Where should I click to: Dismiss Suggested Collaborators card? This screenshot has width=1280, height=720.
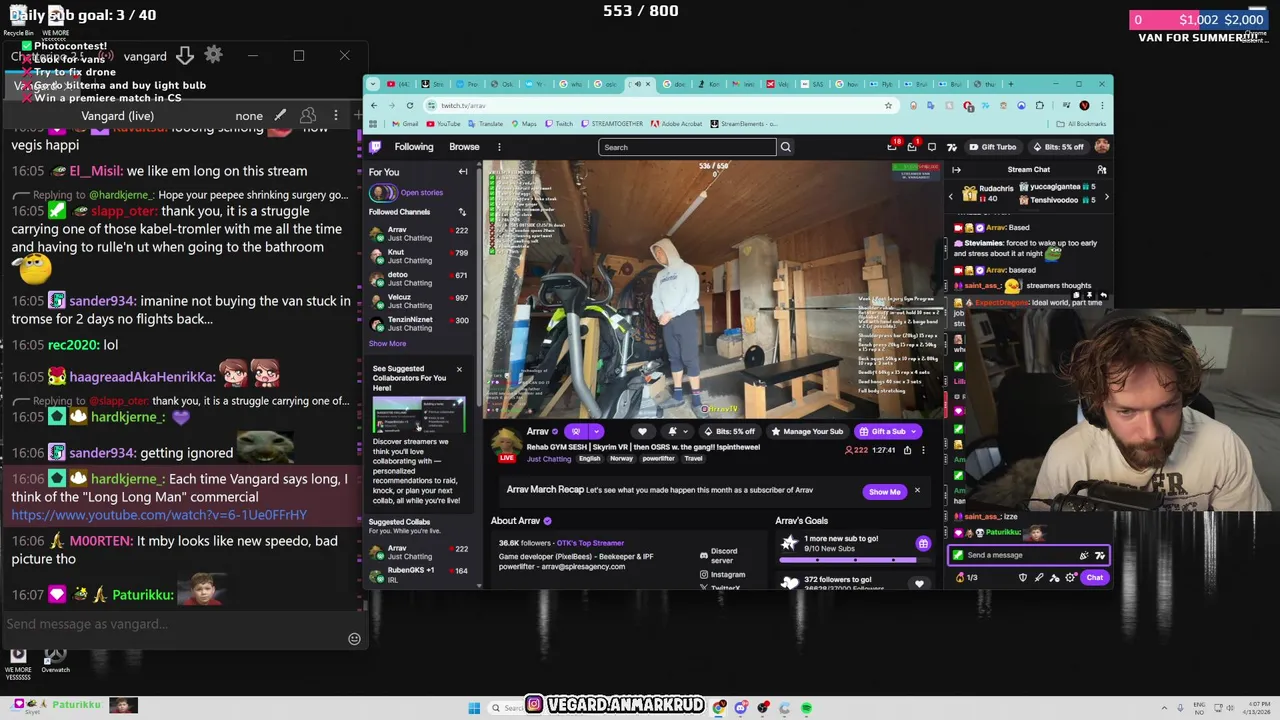point(459,370)
